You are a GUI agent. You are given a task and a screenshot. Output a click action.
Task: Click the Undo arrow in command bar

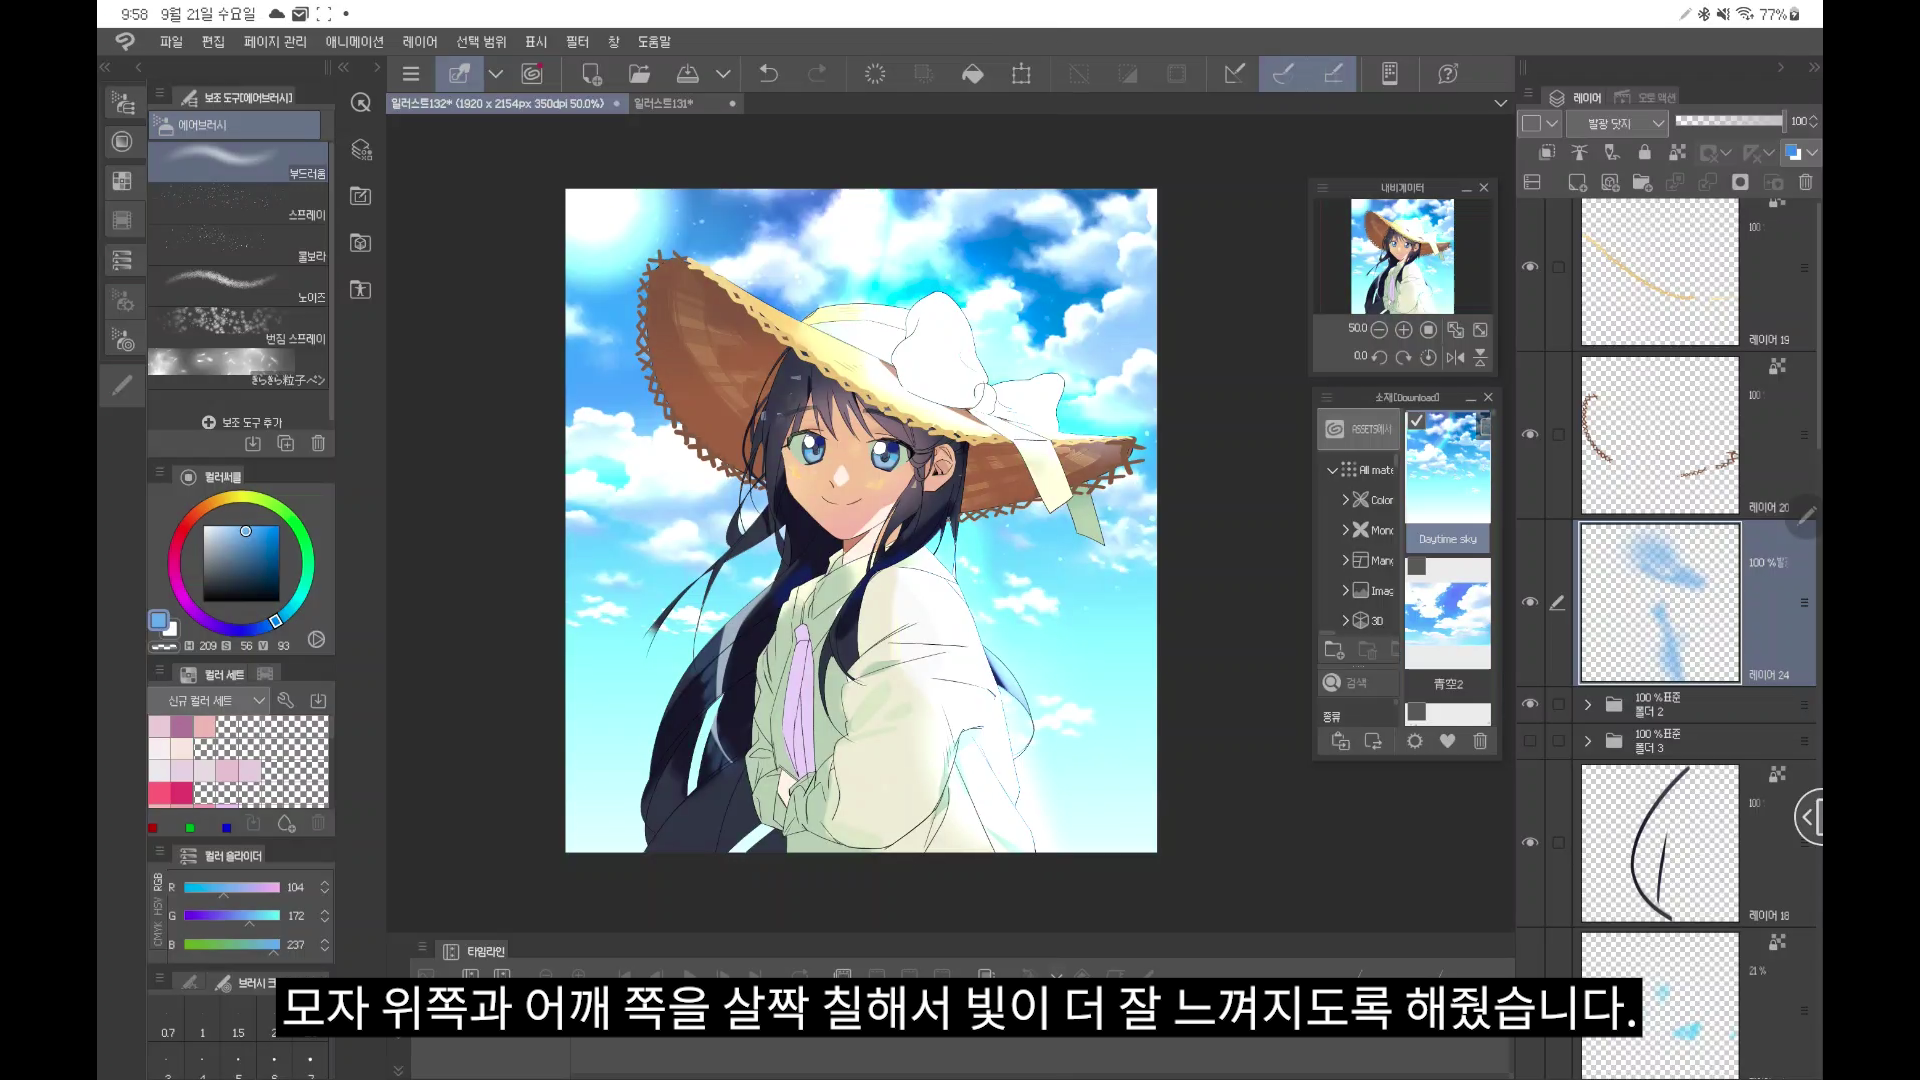point(768,74)
